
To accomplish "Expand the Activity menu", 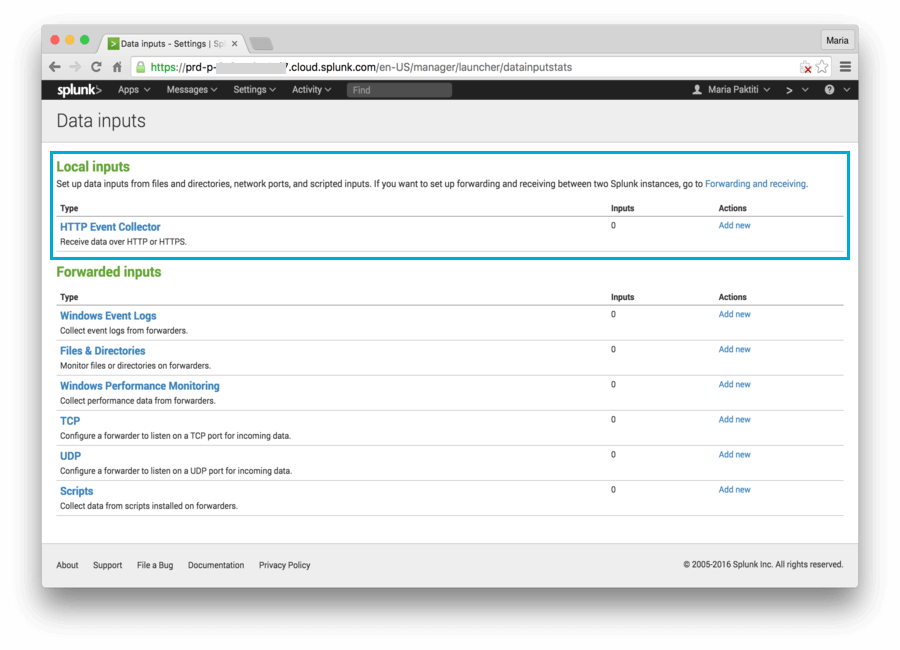I will pyautogui.click(x=311, y=90).
